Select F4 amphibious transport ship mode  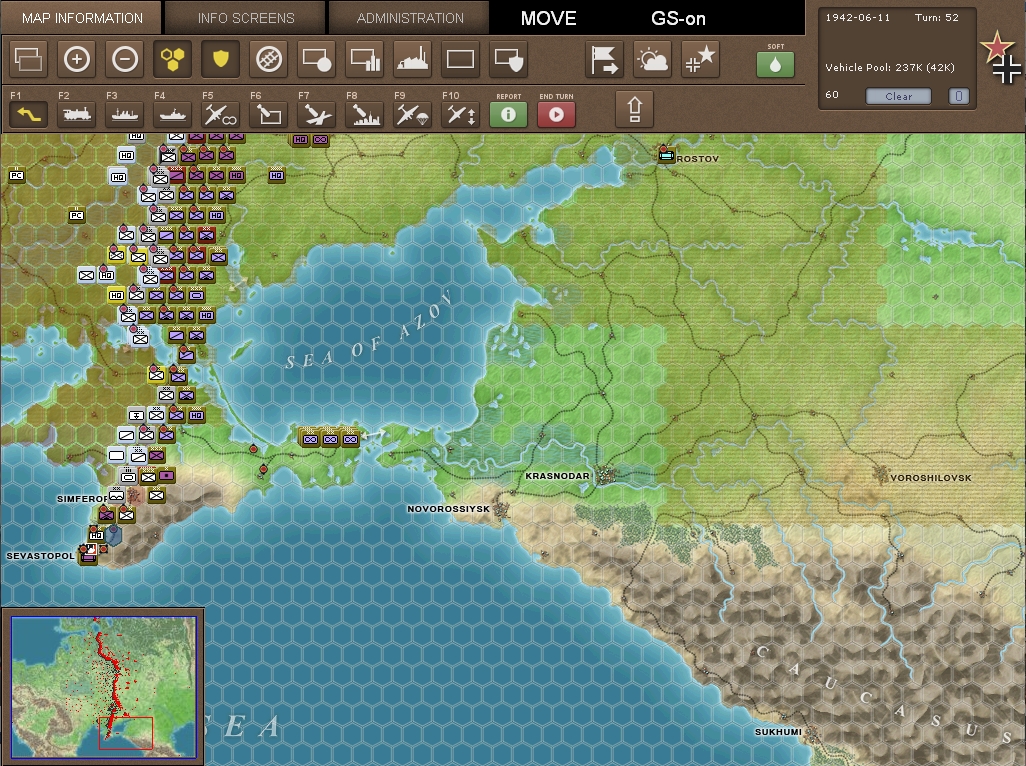[173, 114]
